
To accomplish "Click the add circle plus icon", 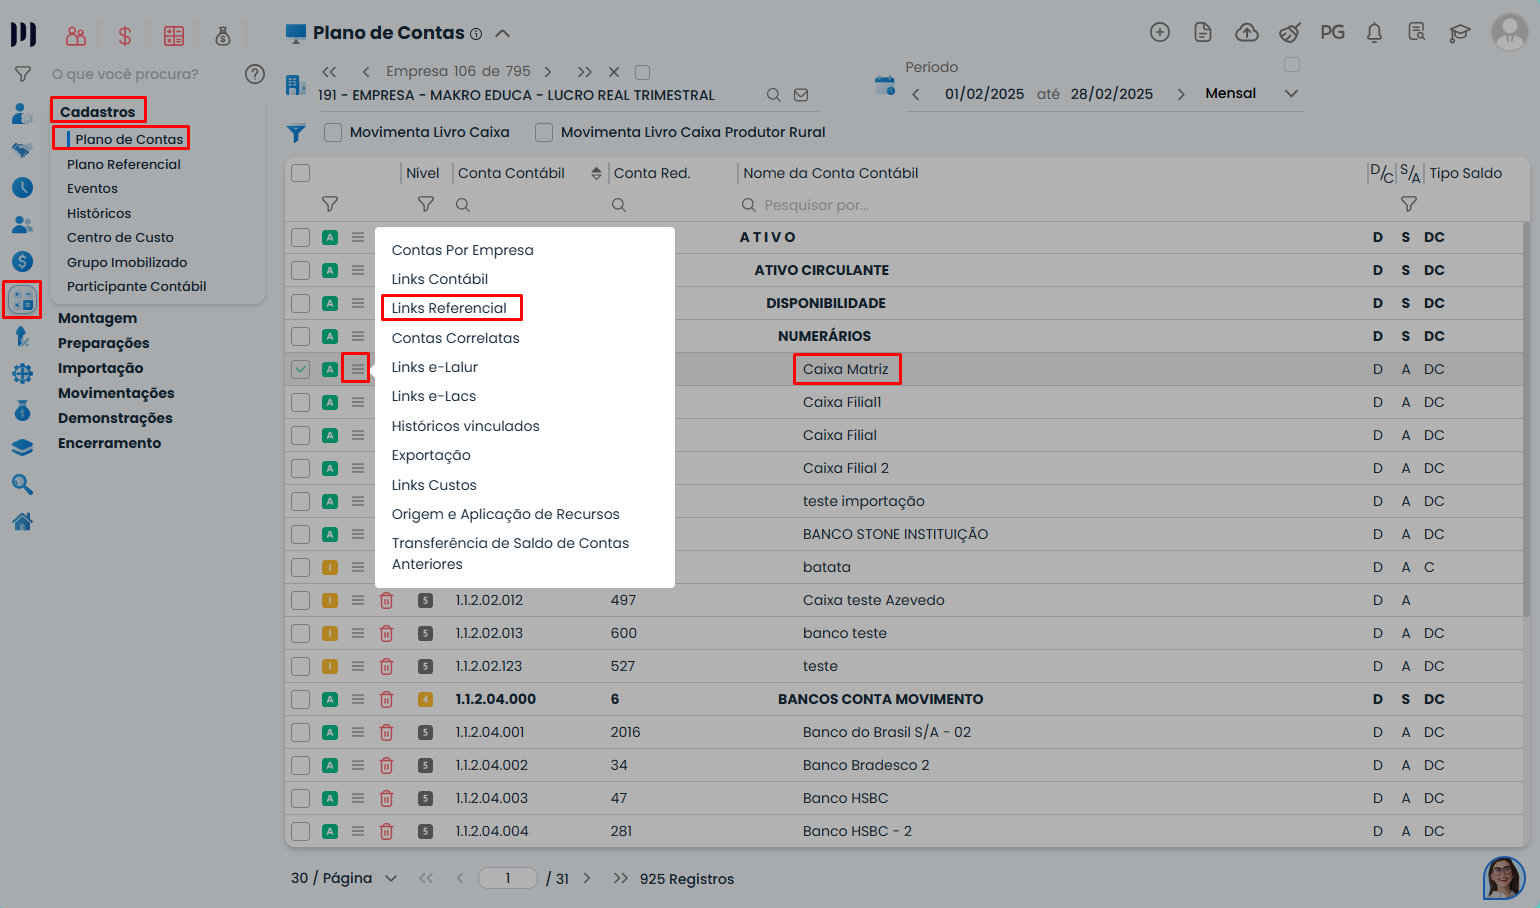I will (x=1160, y=33).
